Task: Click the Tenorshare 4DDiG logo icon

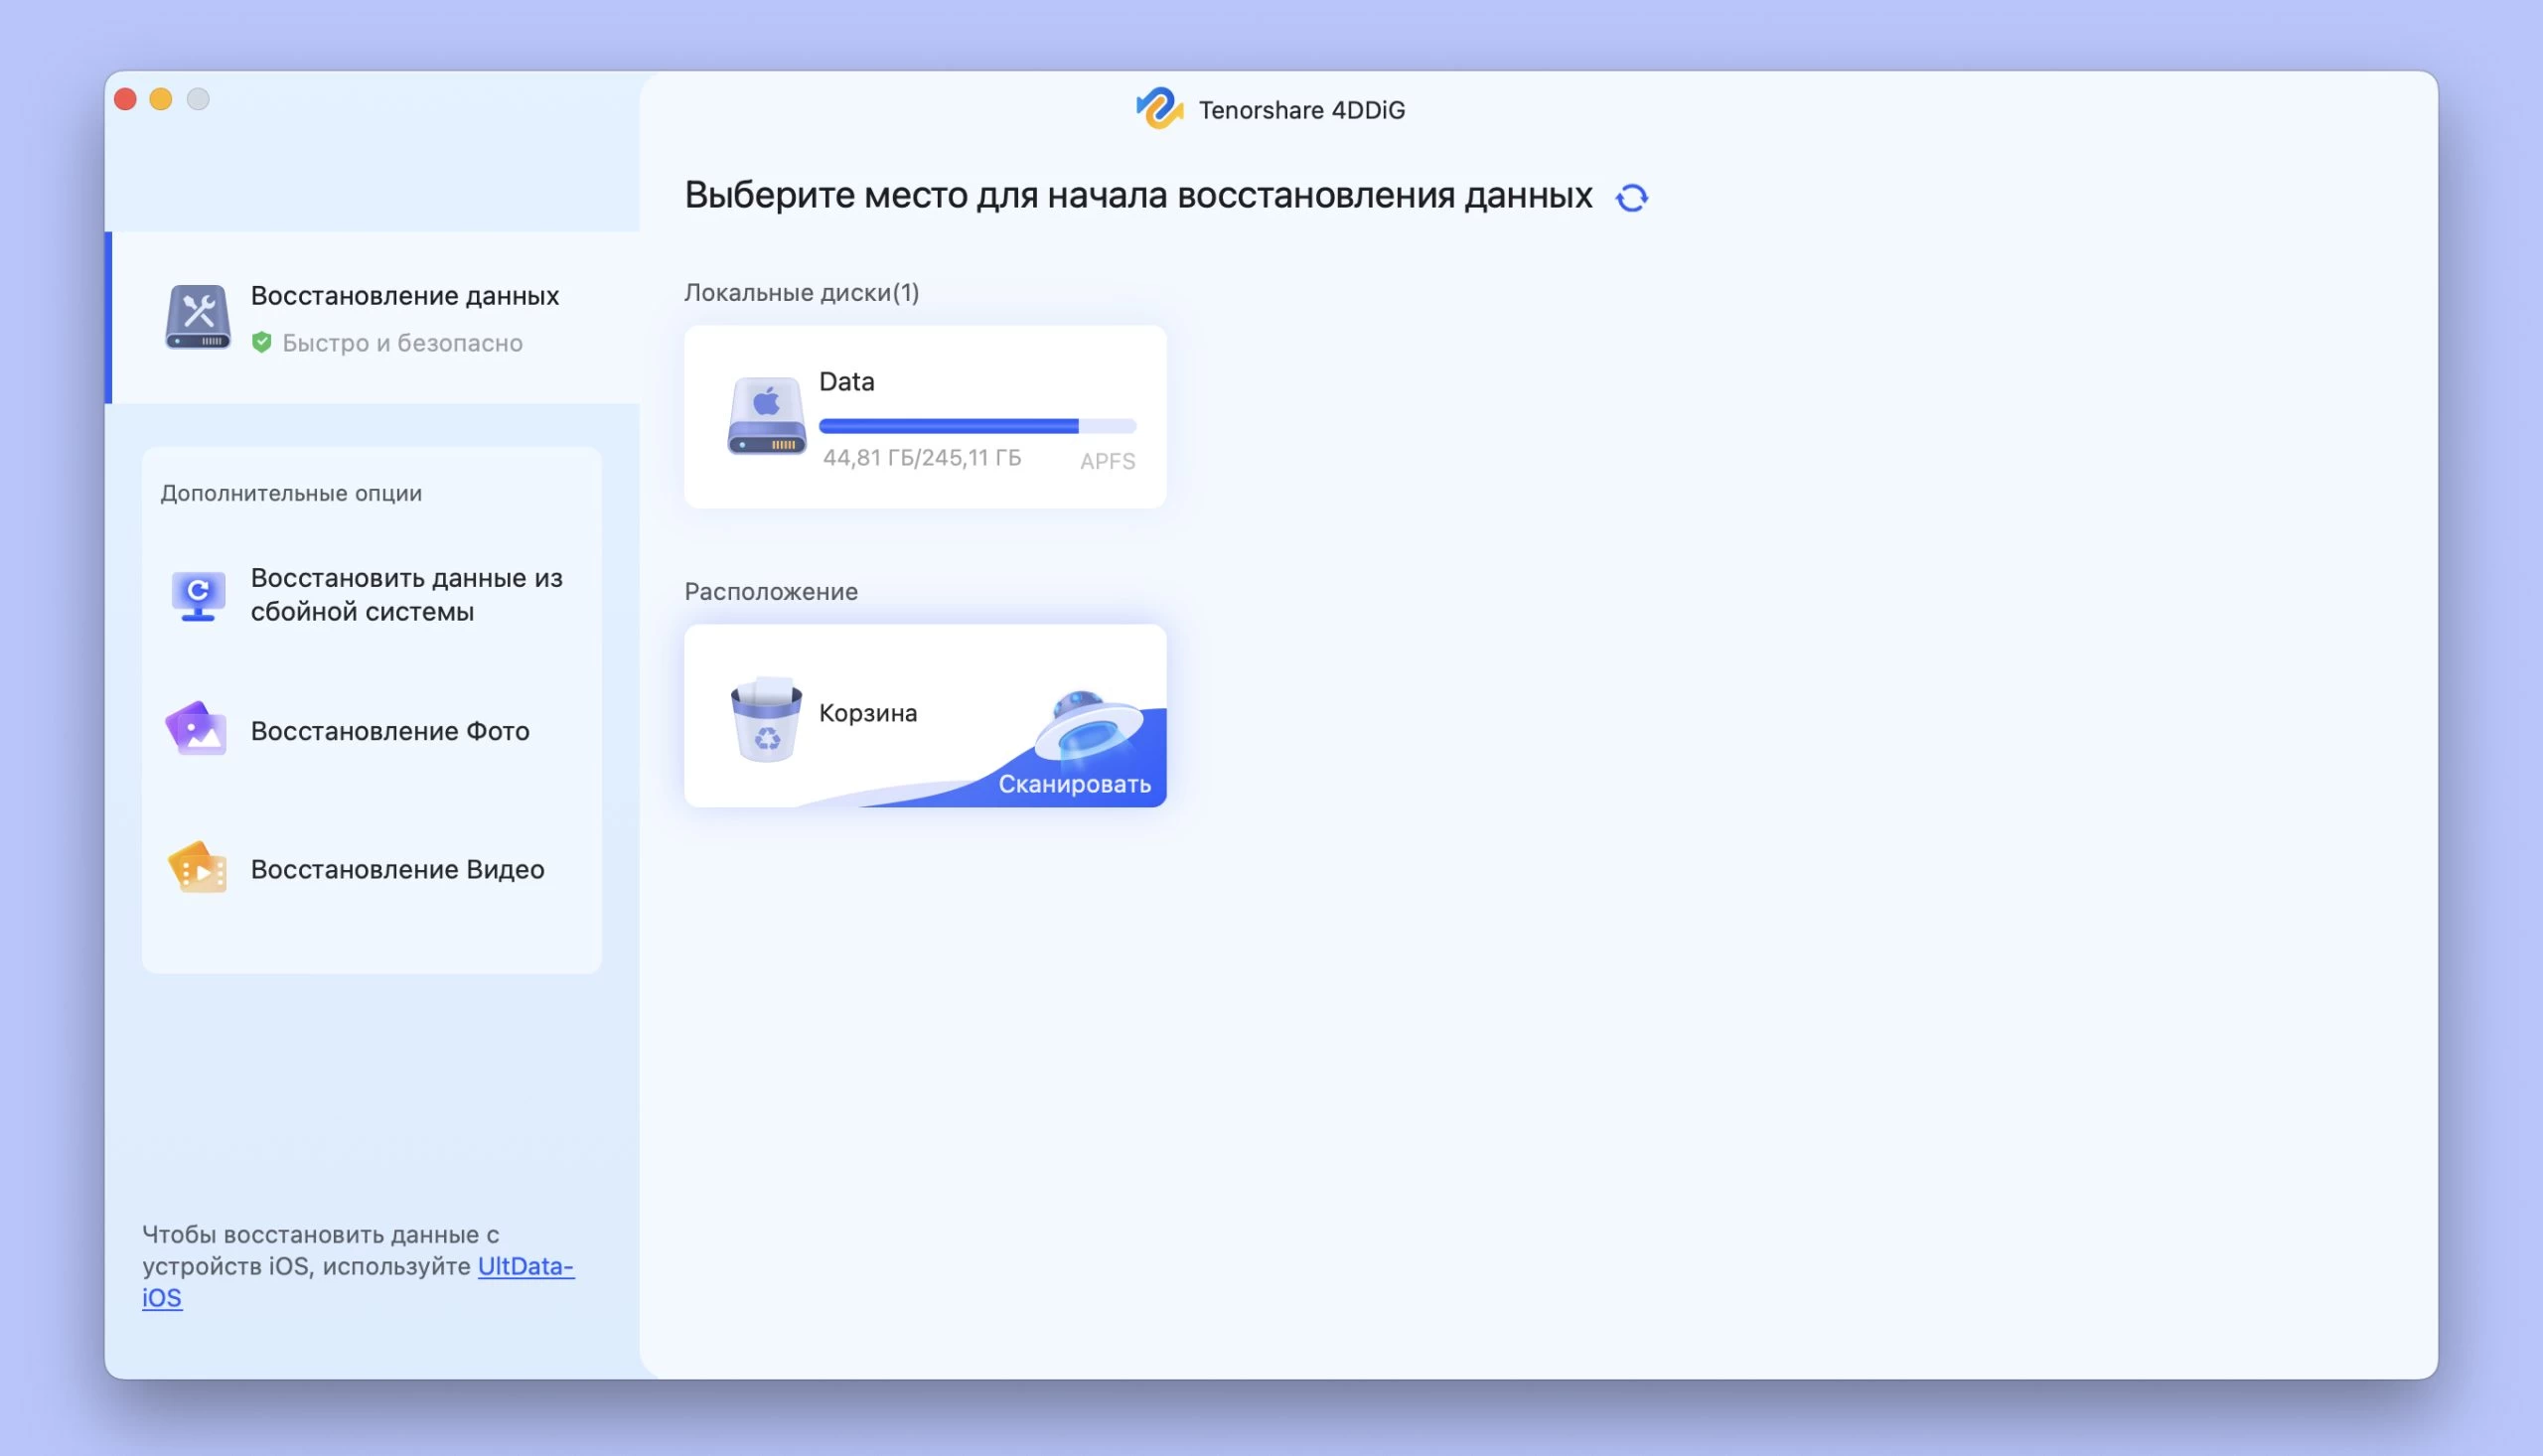Action: [x=1159, y=108]
